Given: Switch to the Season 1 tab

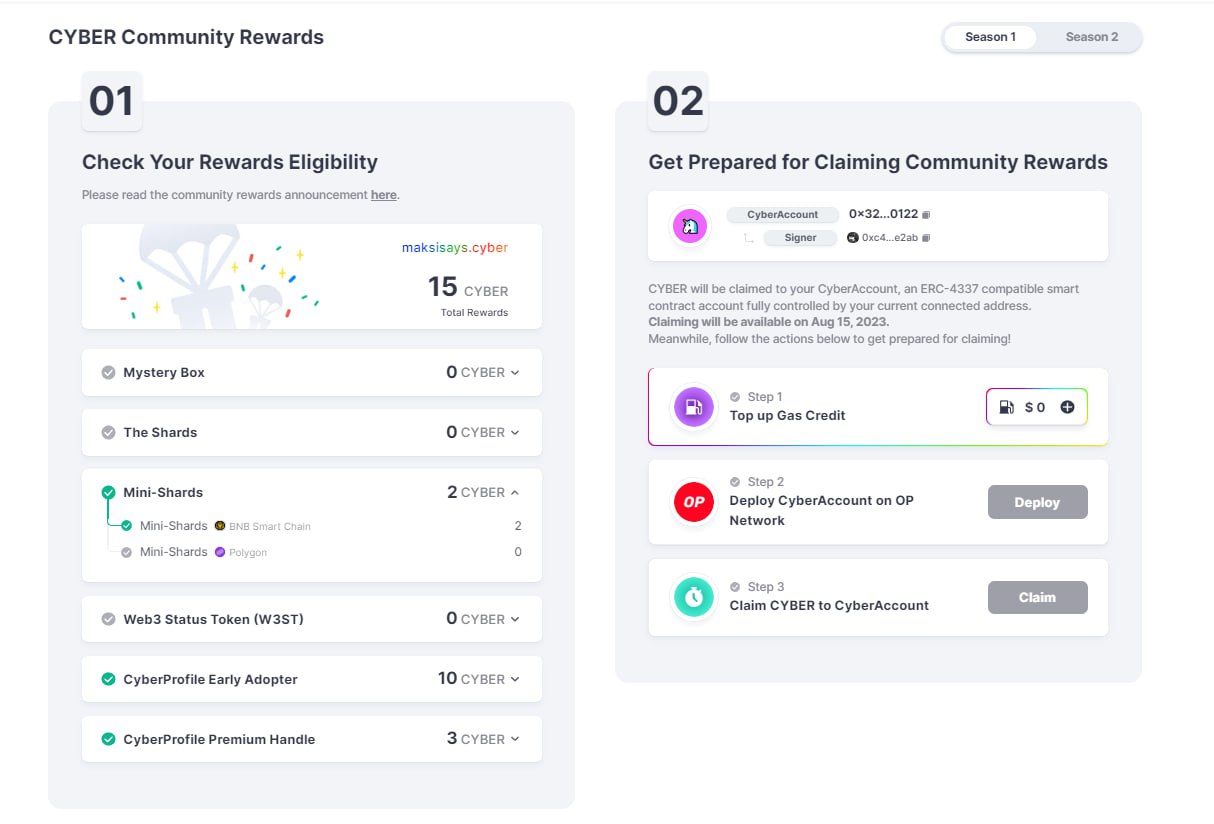Looking at the screenshot, I should [x=990, y=37].
